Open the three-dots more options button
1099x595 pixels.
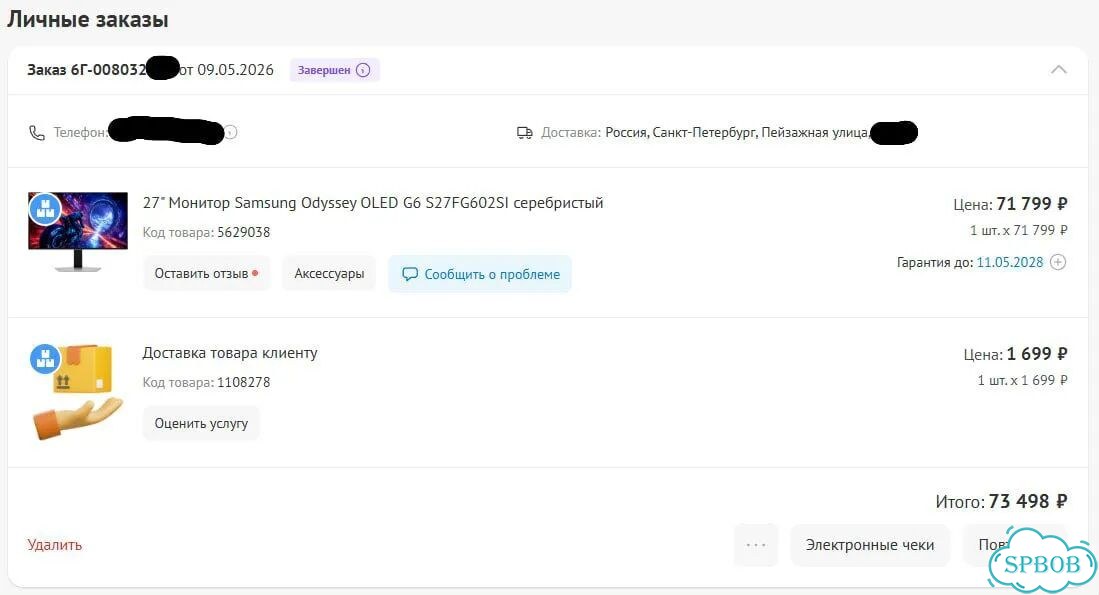click(x=756, y=545)
